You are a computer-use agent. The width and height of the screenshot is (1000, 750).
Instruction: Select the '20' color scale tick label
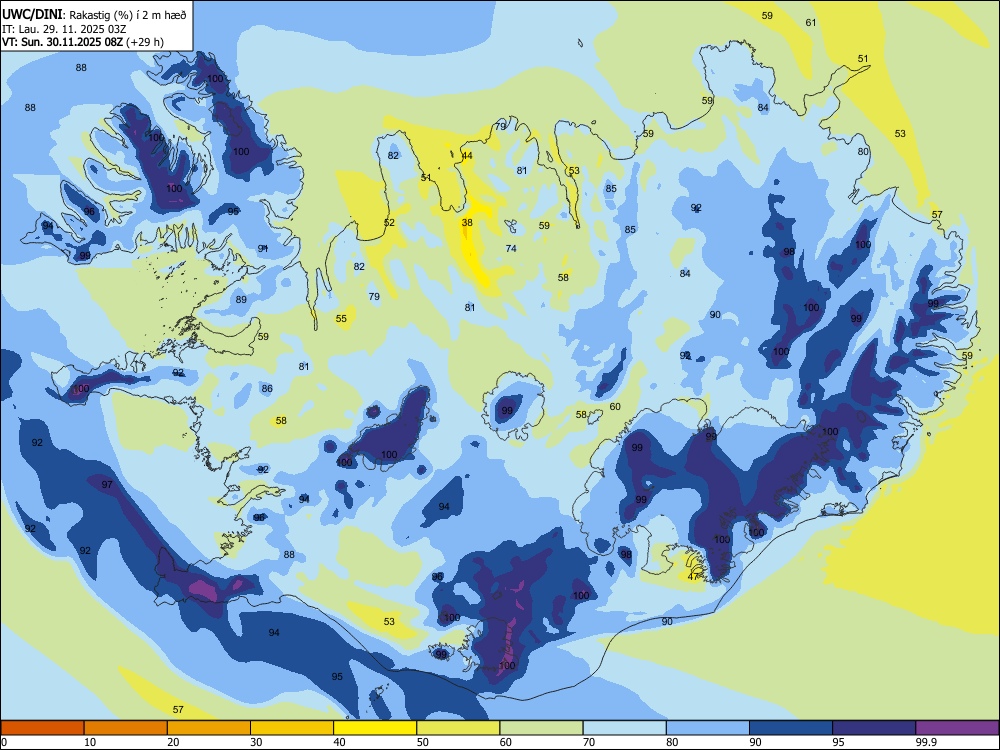click(173, 742)
